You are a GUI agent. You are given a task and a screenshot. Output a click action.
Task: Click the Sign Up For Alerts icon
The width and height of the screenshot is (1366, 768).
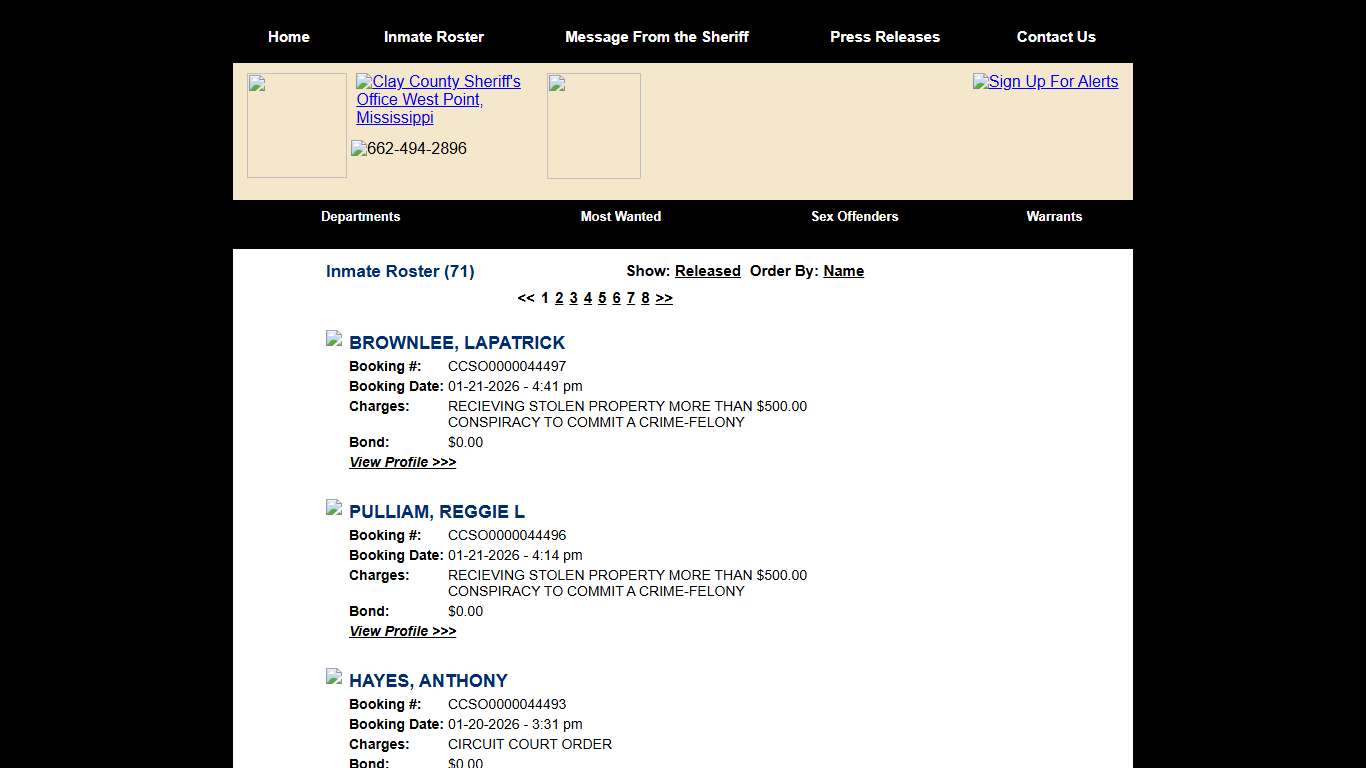1045,82
